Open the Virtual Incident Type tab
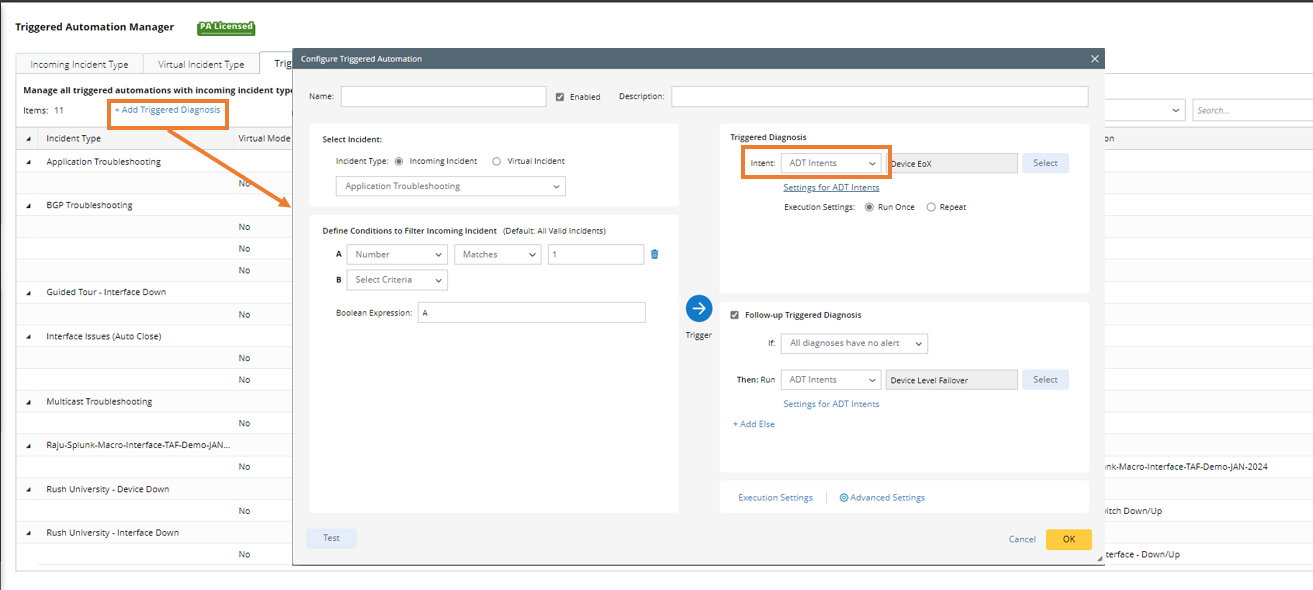The height and width of the screenshot is (590, 1313). click(201, 65)
